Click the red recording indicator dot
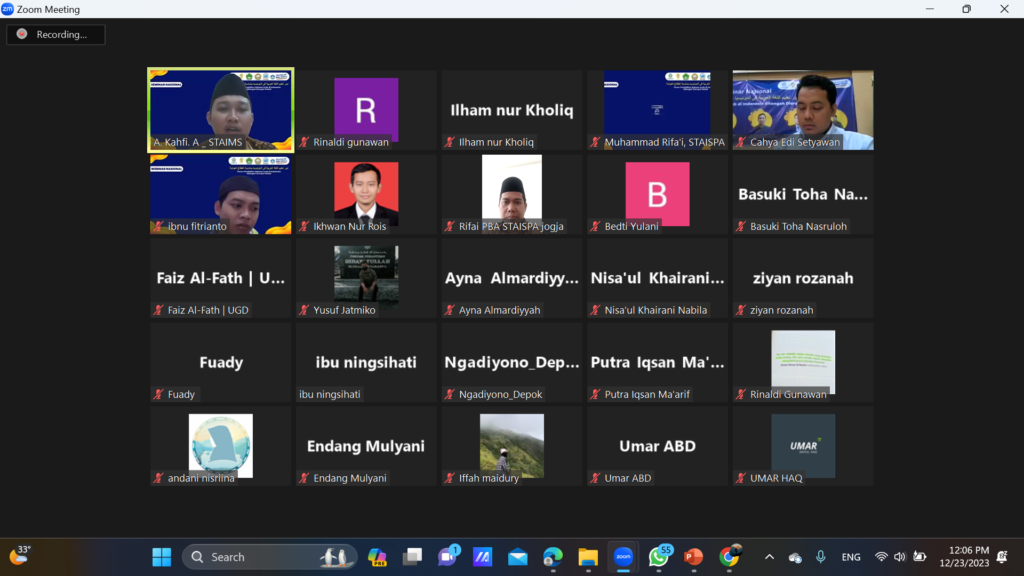Screen dimensions: 1024x576 [22, 34]
